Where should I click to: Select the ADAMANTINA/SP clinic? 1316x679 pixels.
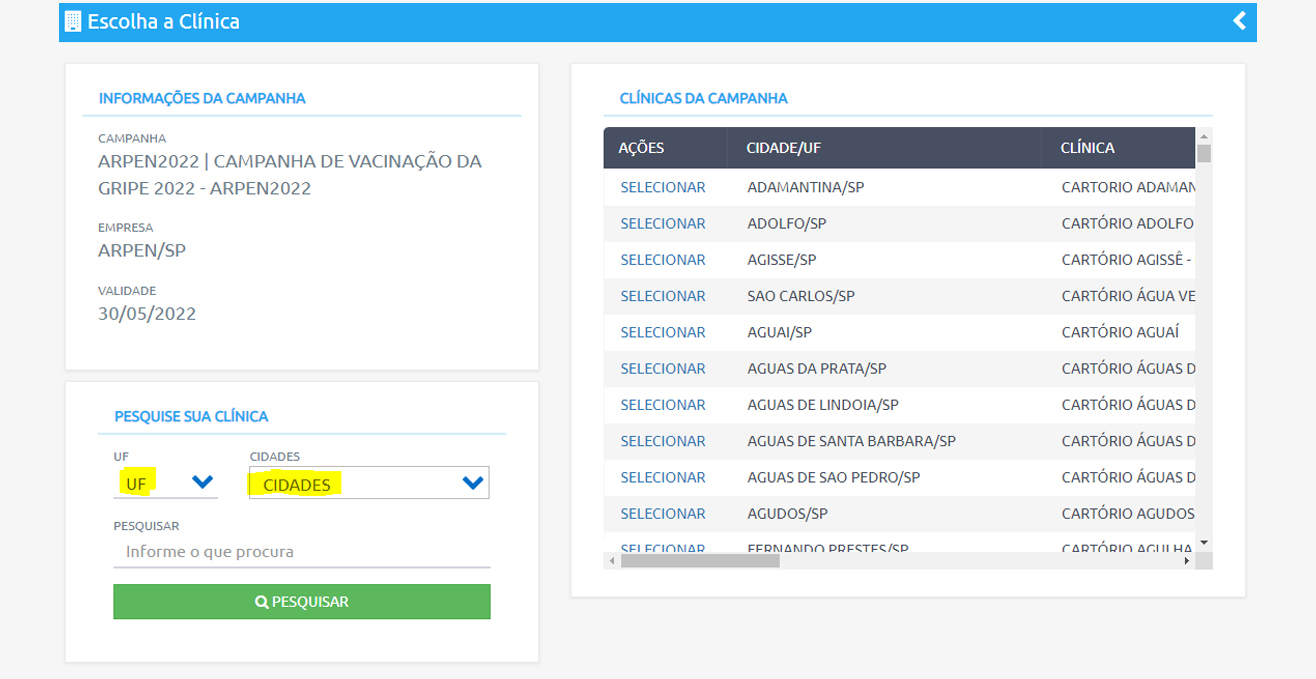(x=662, y=187)
